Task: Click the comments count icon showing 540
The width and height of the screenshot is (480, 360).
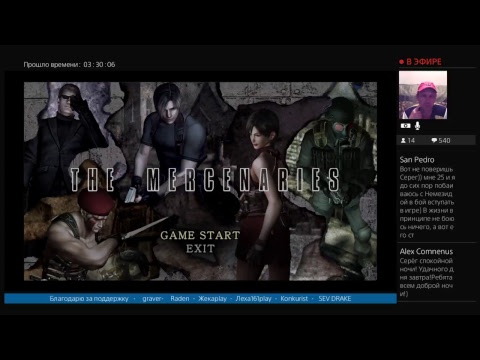Action: [x=434, y=141]
